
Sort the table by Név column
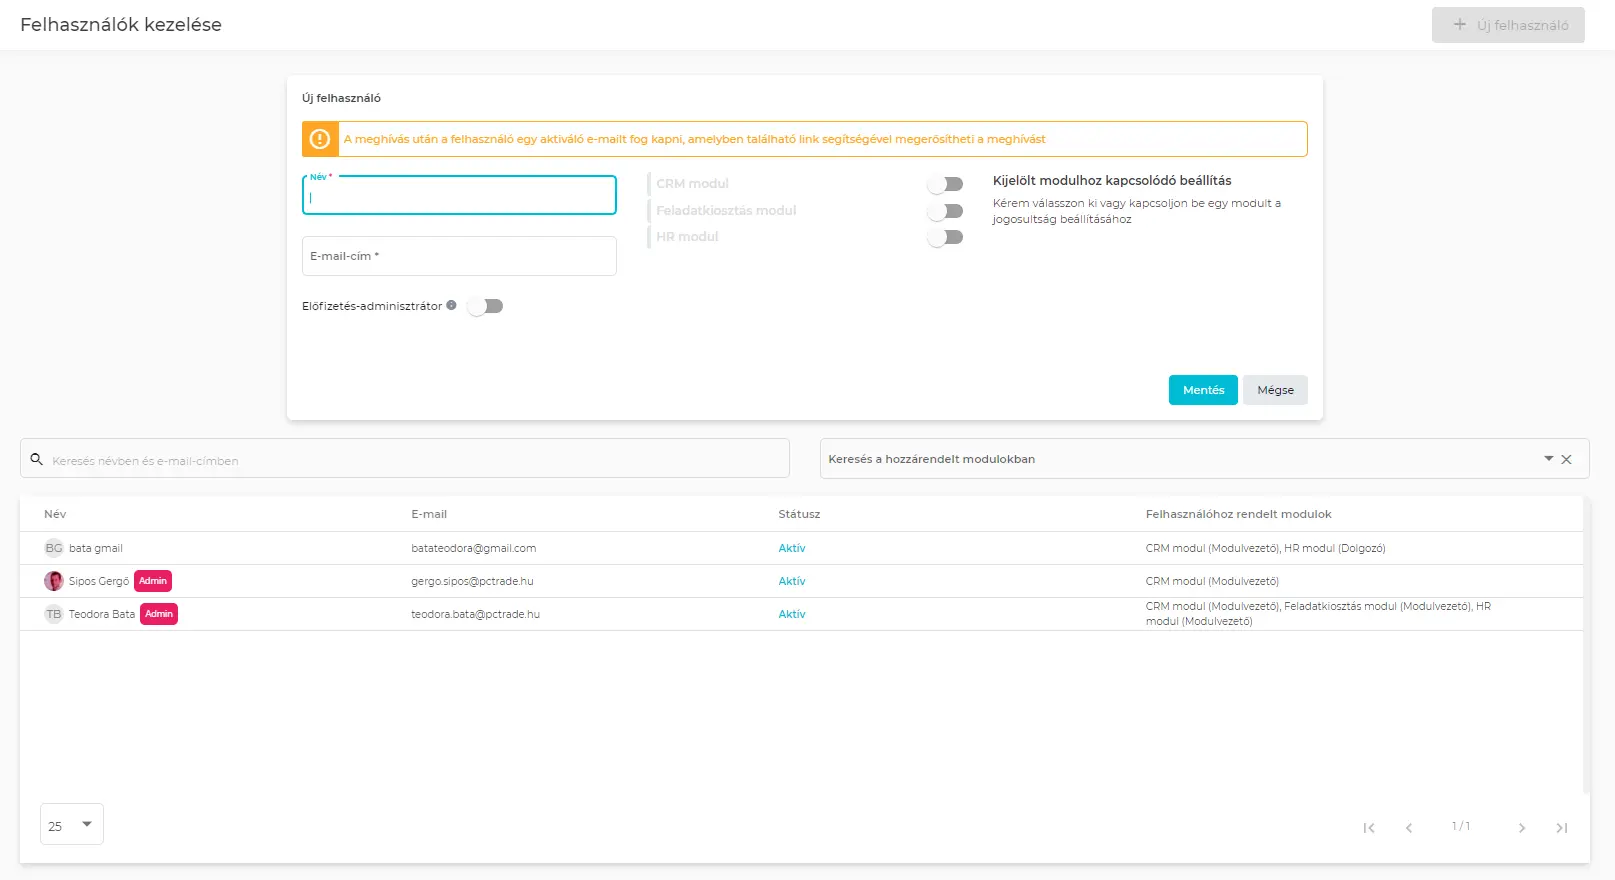[55, 514]
